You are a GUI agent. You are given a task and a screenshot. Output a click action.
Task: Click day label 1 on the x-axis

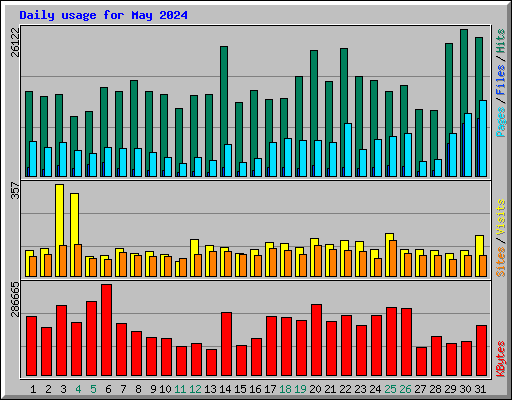[33, 389]
